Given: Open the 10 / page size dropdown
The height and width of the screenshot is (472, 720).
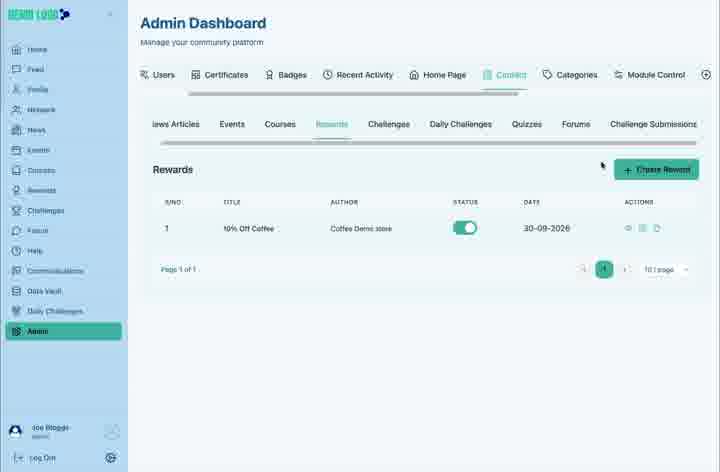Looking at the screenshot, I should tap(665, 270).
